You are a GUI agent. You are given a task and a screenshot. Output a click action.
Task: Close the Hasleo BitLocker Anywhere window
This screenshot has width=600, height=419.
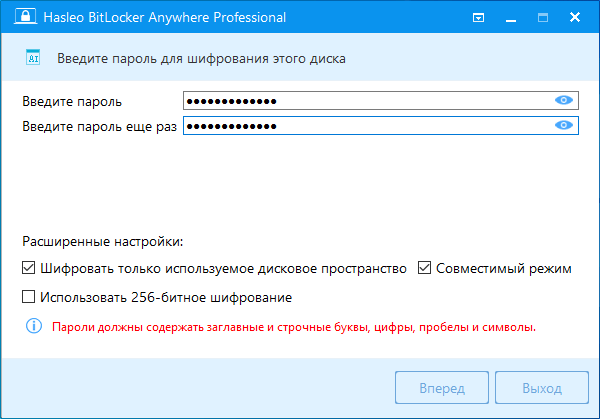tap(575, 17)
